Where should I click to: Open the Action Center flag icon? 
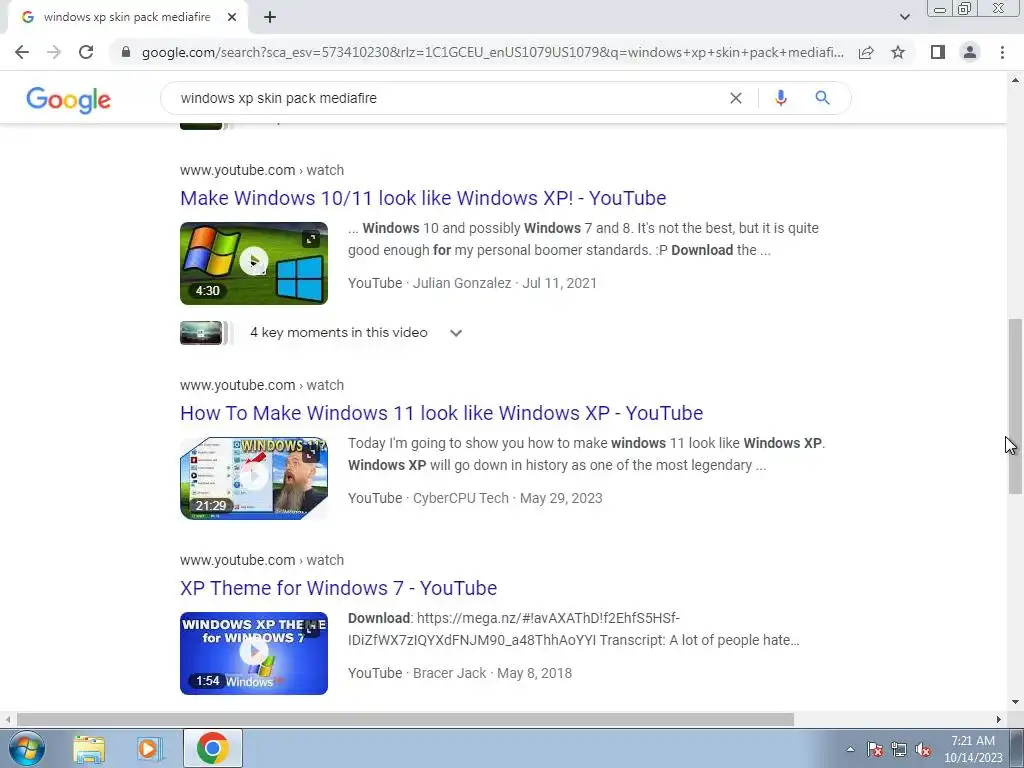point(875,749)
